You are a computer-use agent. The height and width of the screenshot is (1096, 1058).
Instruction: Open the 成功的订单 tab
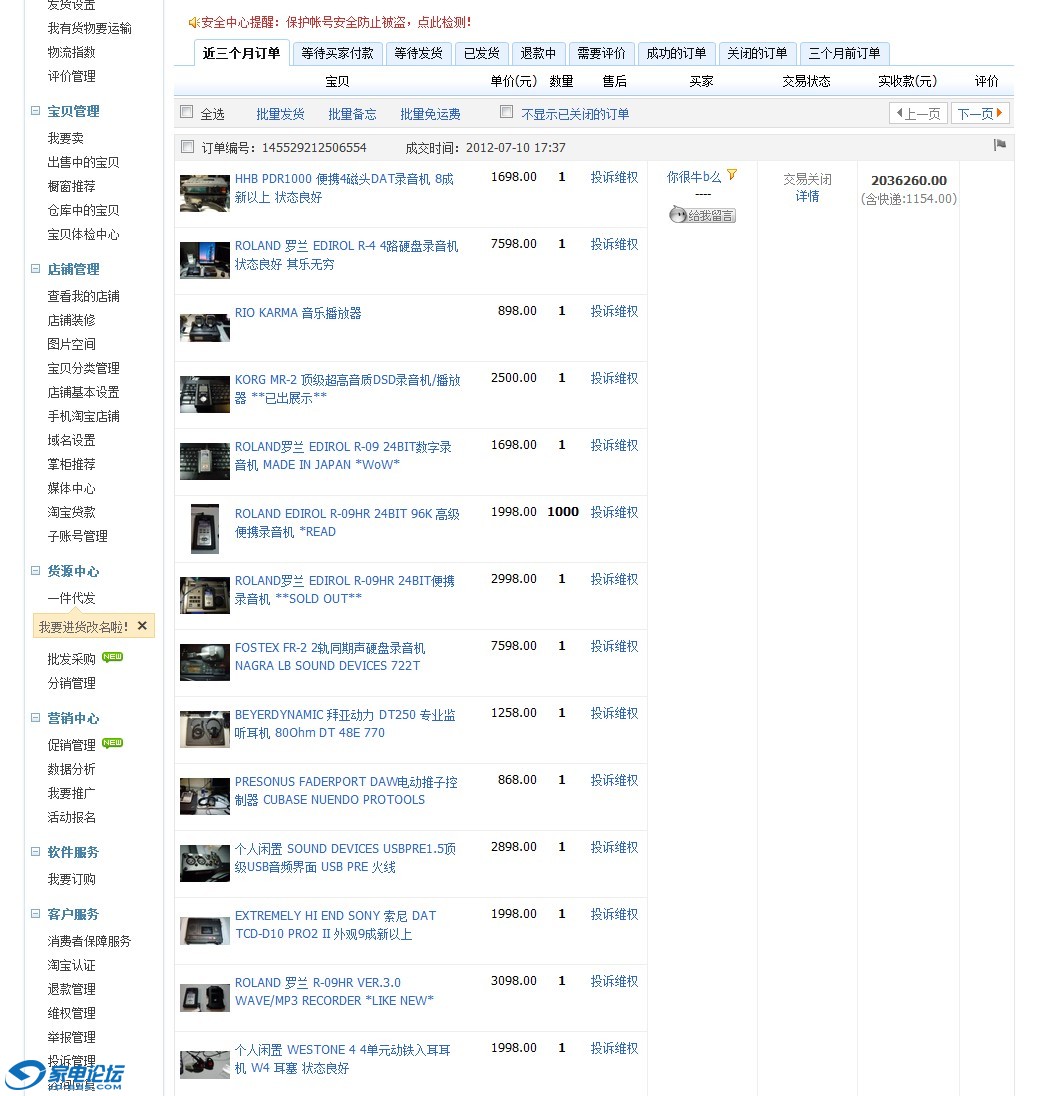(x=676, y=53)
